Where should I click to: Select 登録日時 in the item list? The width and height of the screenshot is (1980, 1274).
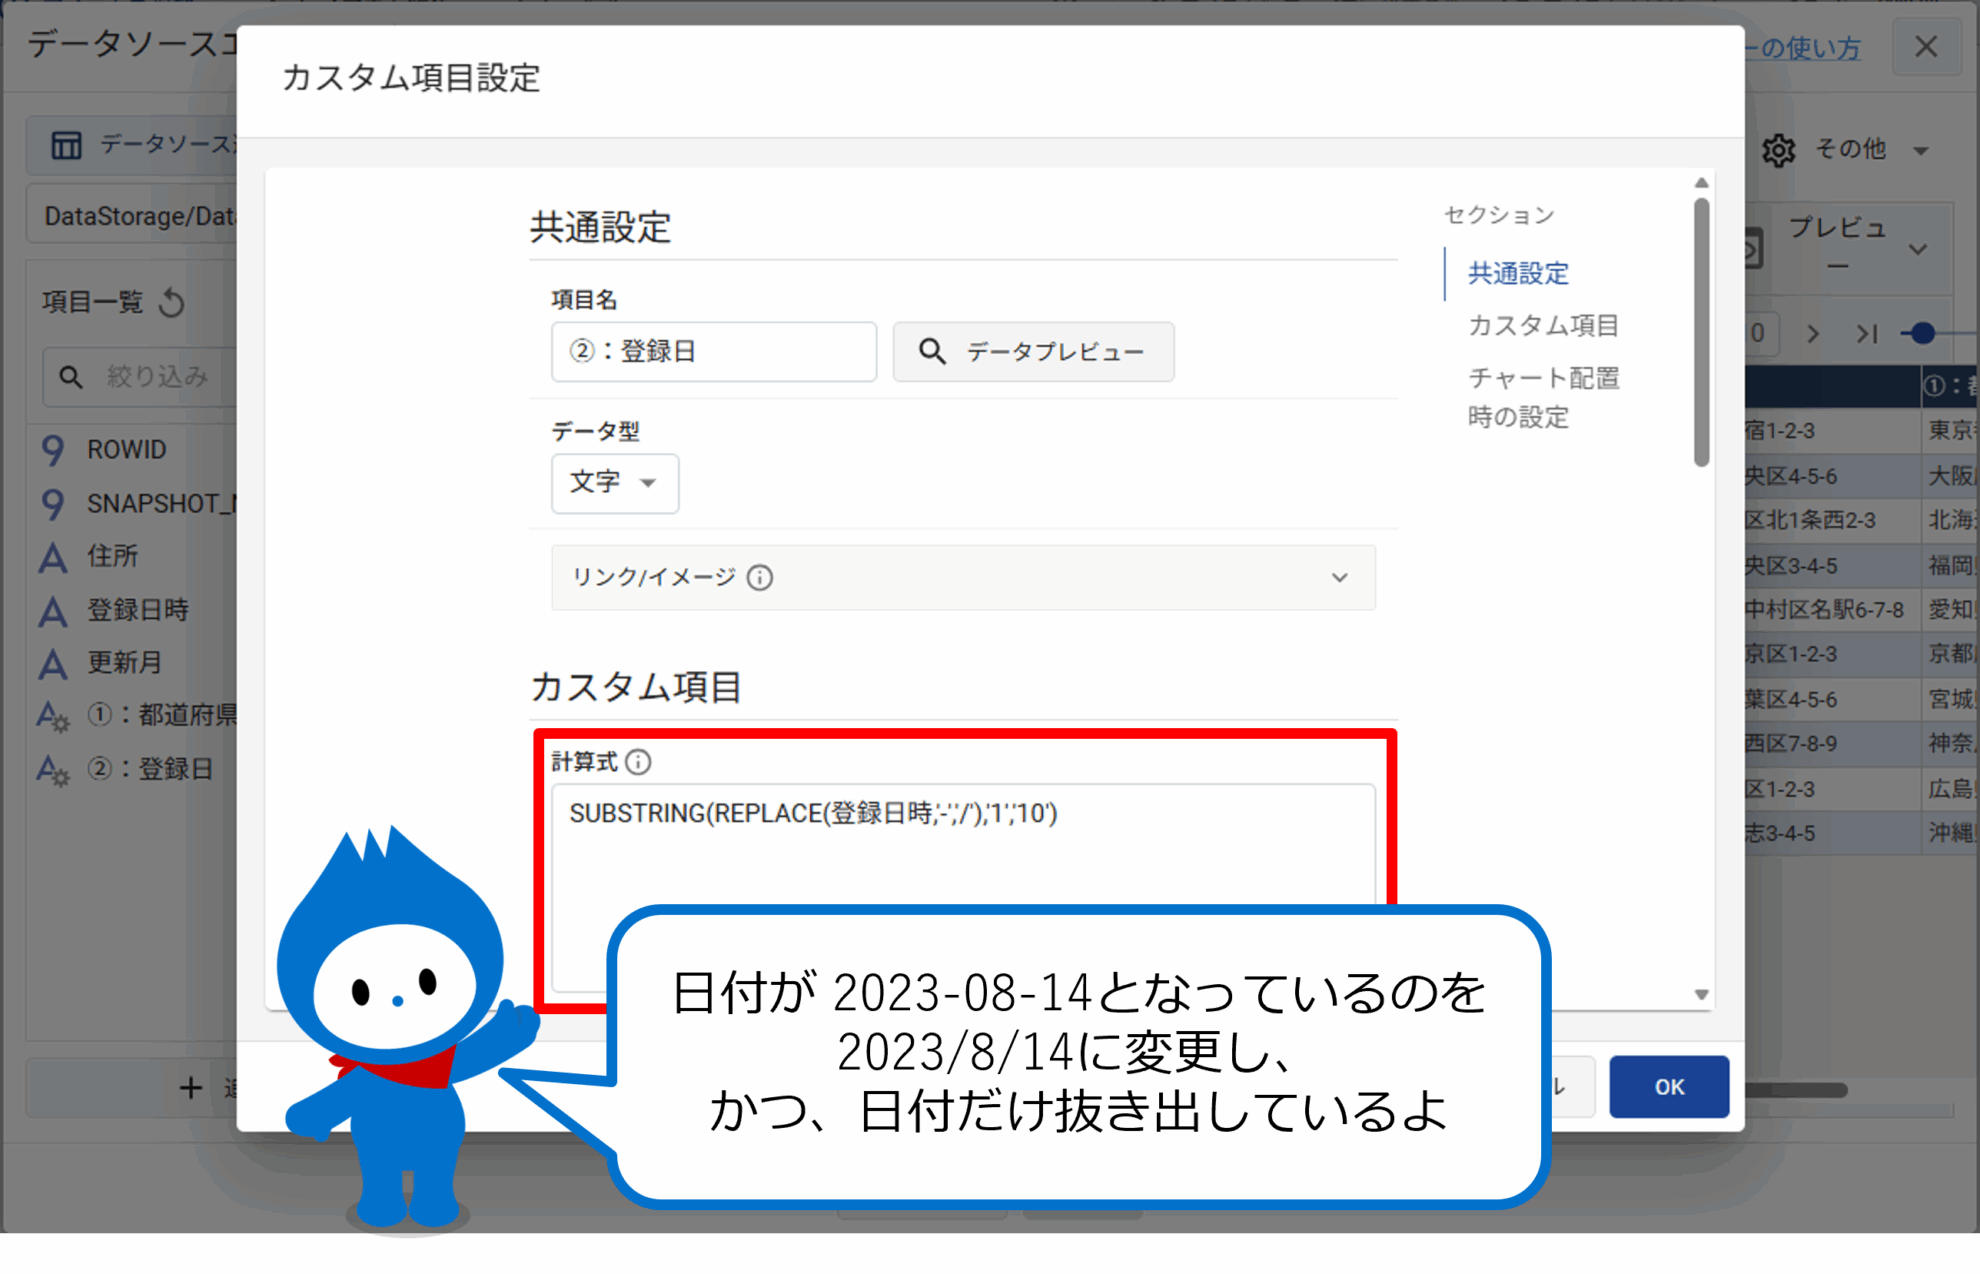coord(137,610)
